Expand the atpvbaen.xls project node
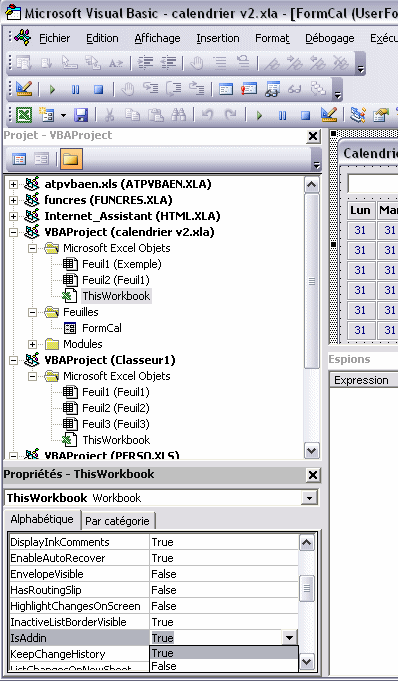Screen dimensions: 398x682 13,184
